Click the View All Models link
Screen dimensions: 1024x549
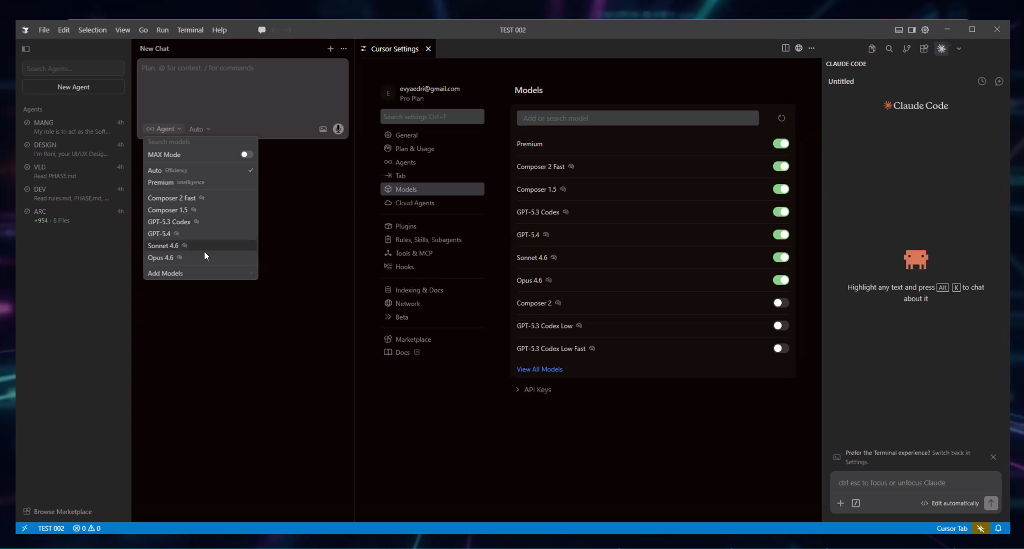[539, 369]
